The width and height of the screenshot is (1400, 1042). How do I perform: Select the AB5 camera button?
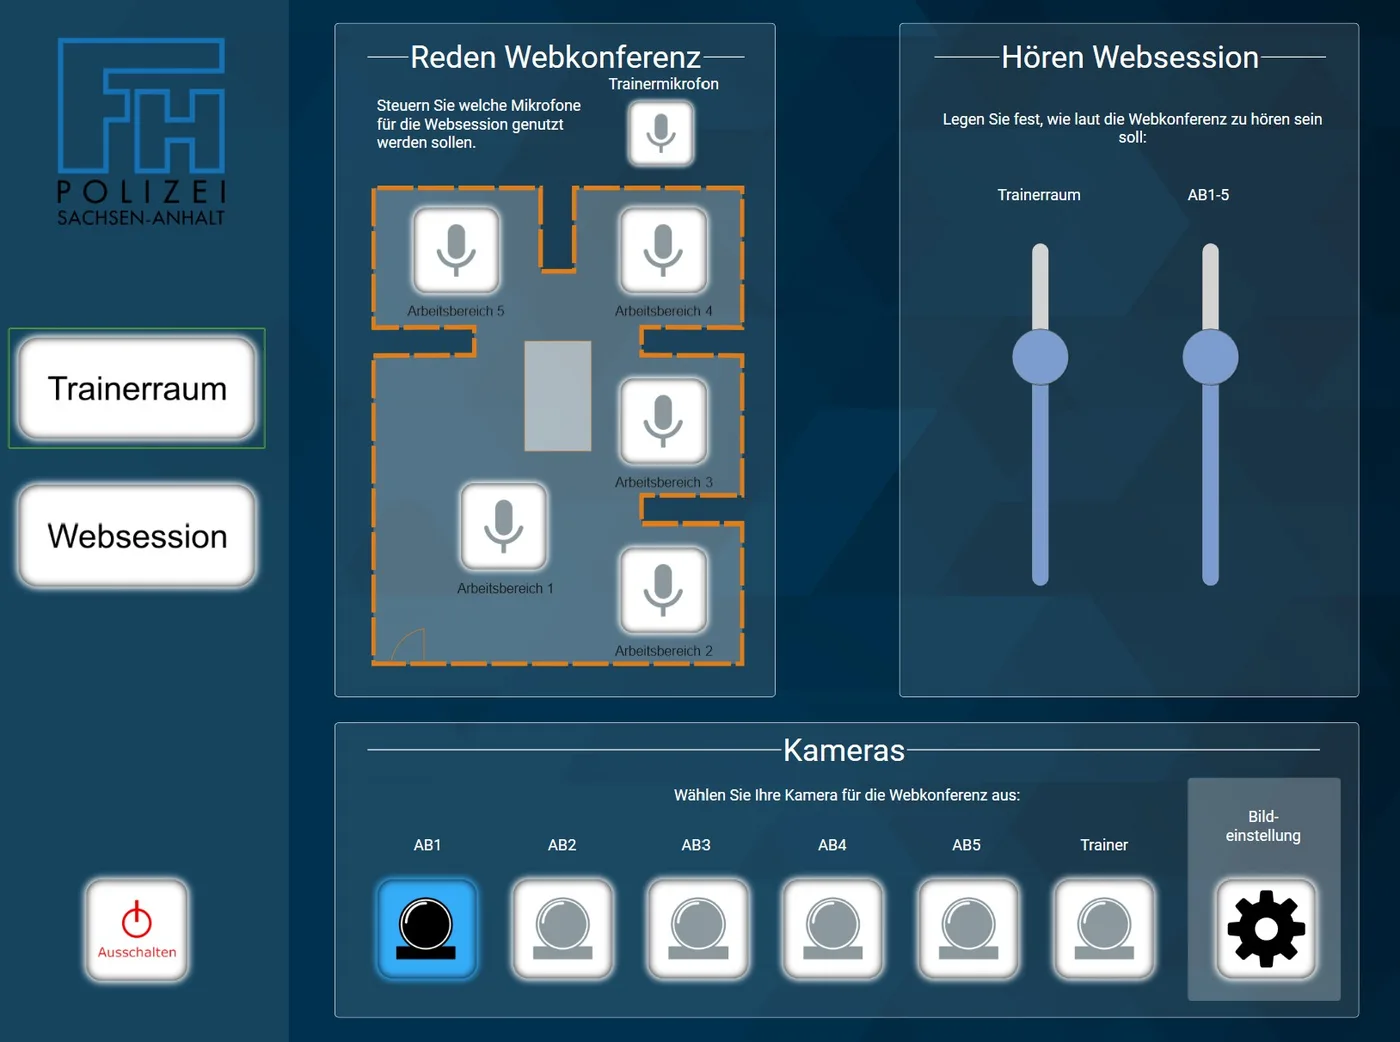(x=967, y=928)
